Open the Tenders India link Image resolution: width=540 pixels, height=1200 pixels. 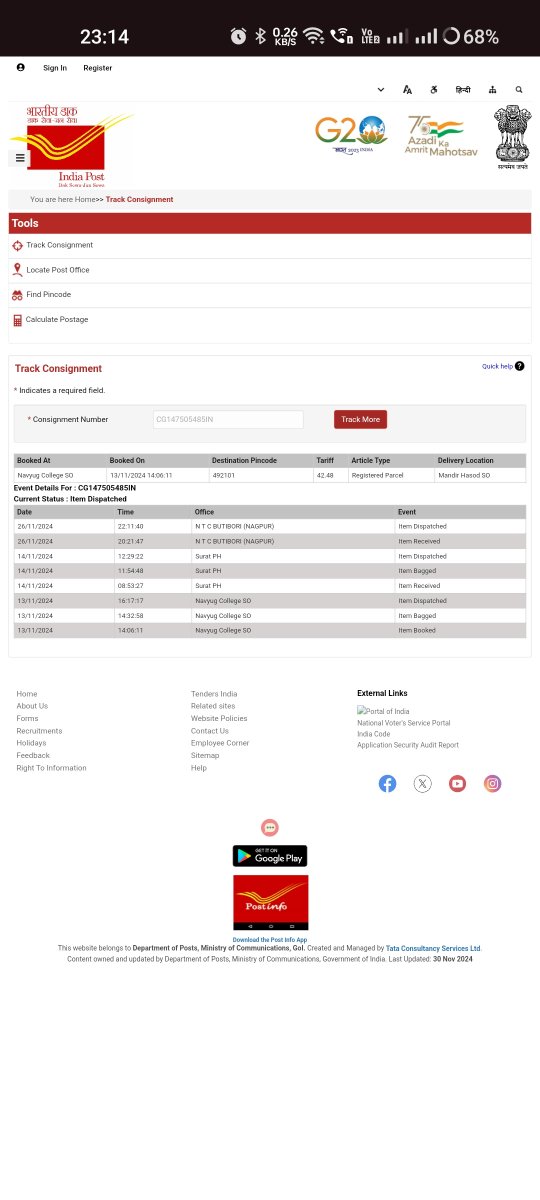[214, 694]
